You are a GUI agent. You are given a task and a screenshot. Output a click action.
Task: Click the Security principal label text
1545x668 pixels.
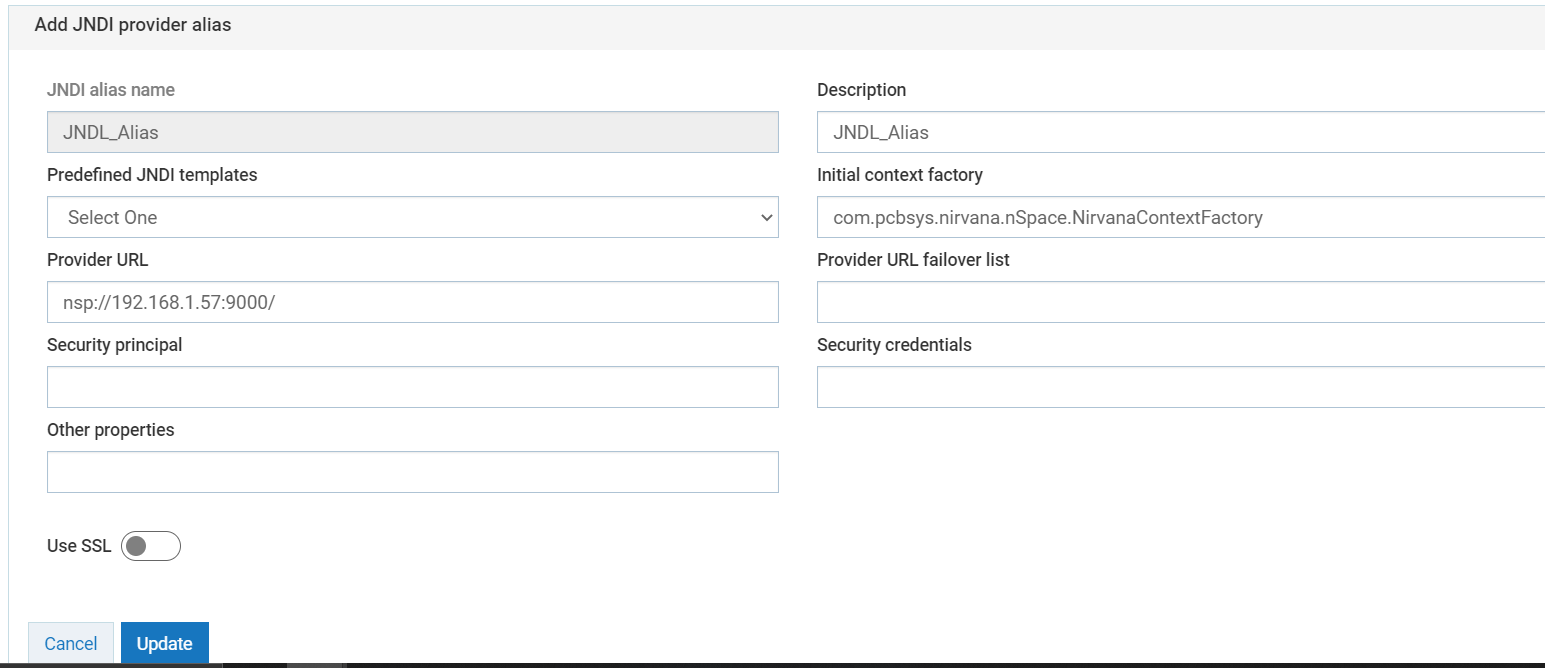pyautogui.click(x=114, y=345)
